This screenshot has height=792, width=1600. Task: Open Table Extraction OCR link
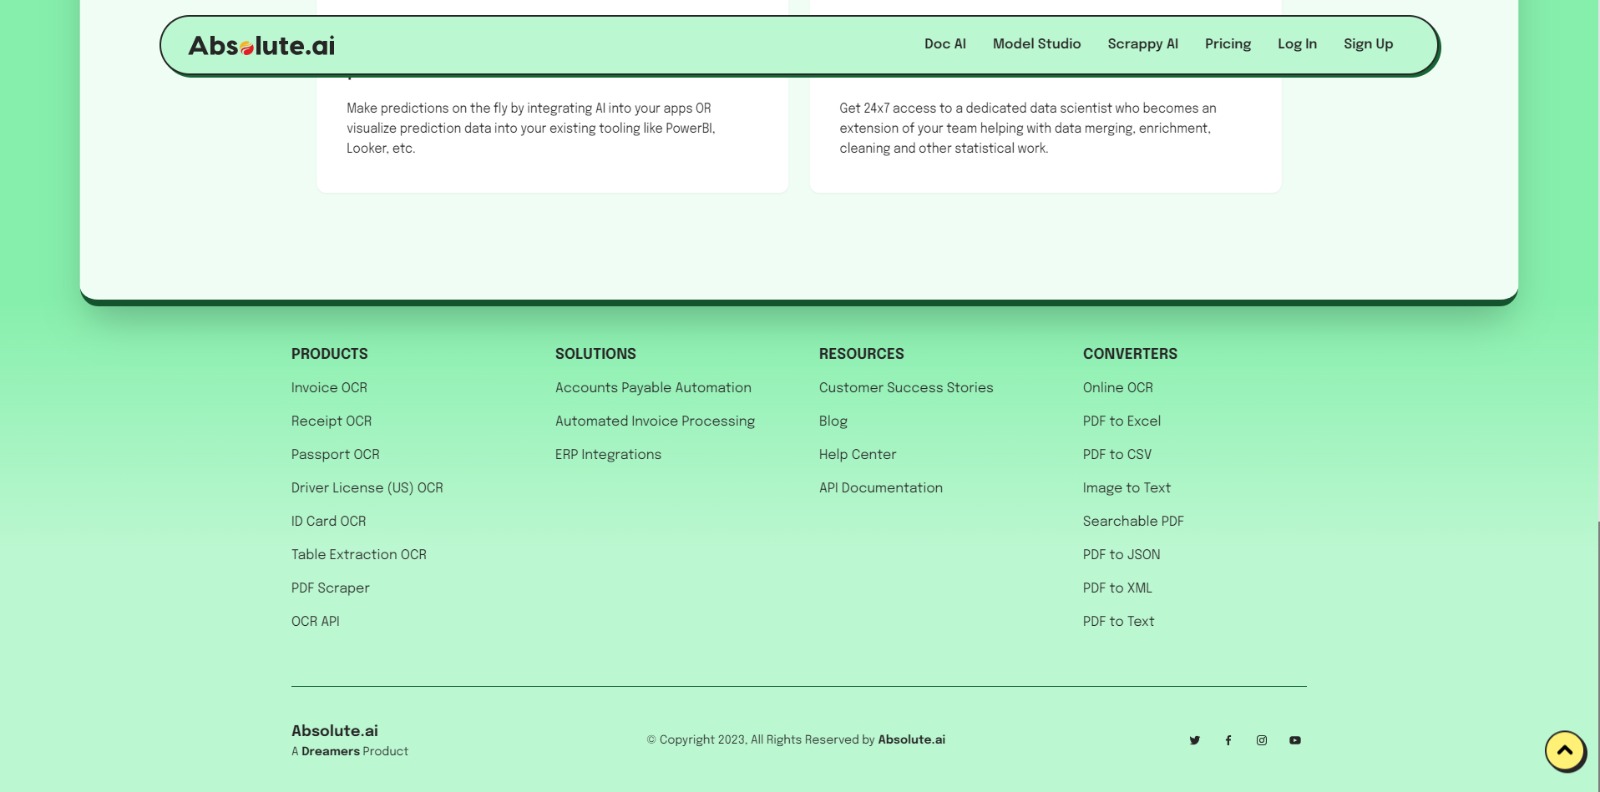pyautogui.click(x=359, y=554)
